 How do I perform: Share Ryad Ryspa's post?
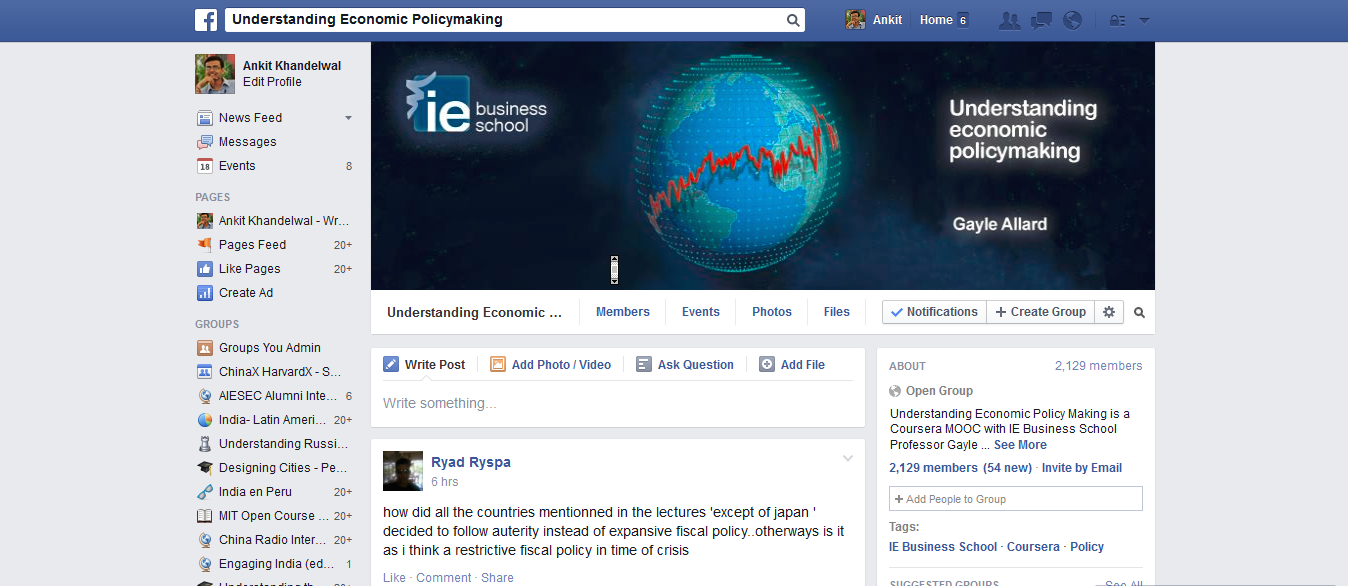[x=497, y=578]
